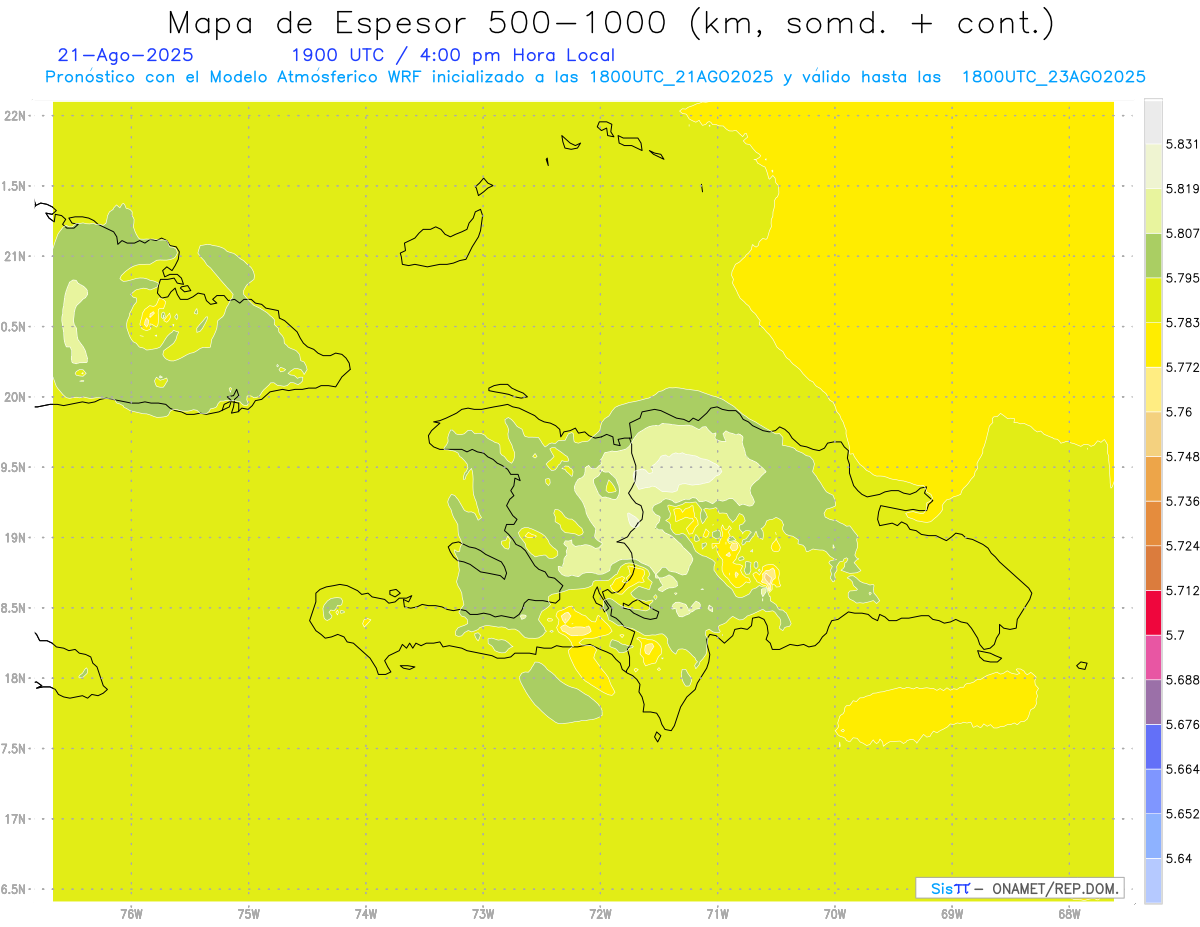Click the 70W longitude label
The width and height of the screenshot is (1200, 927).
pos(835,914)
